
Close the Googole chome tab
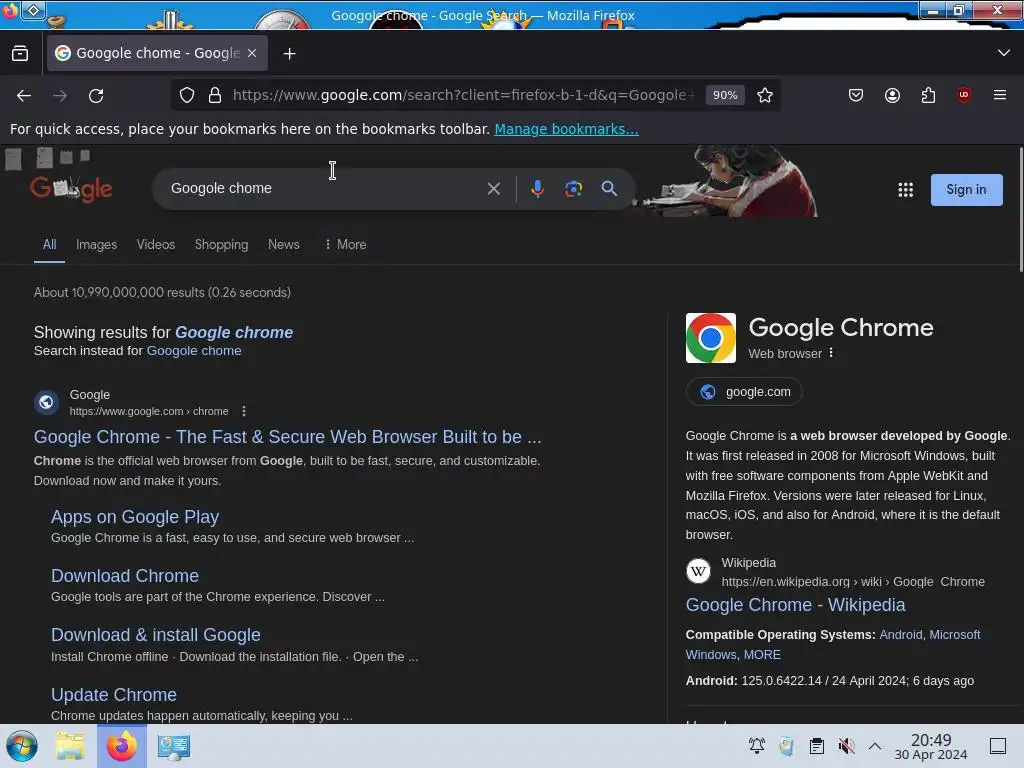pyautogui.click(x=252, y=53)
